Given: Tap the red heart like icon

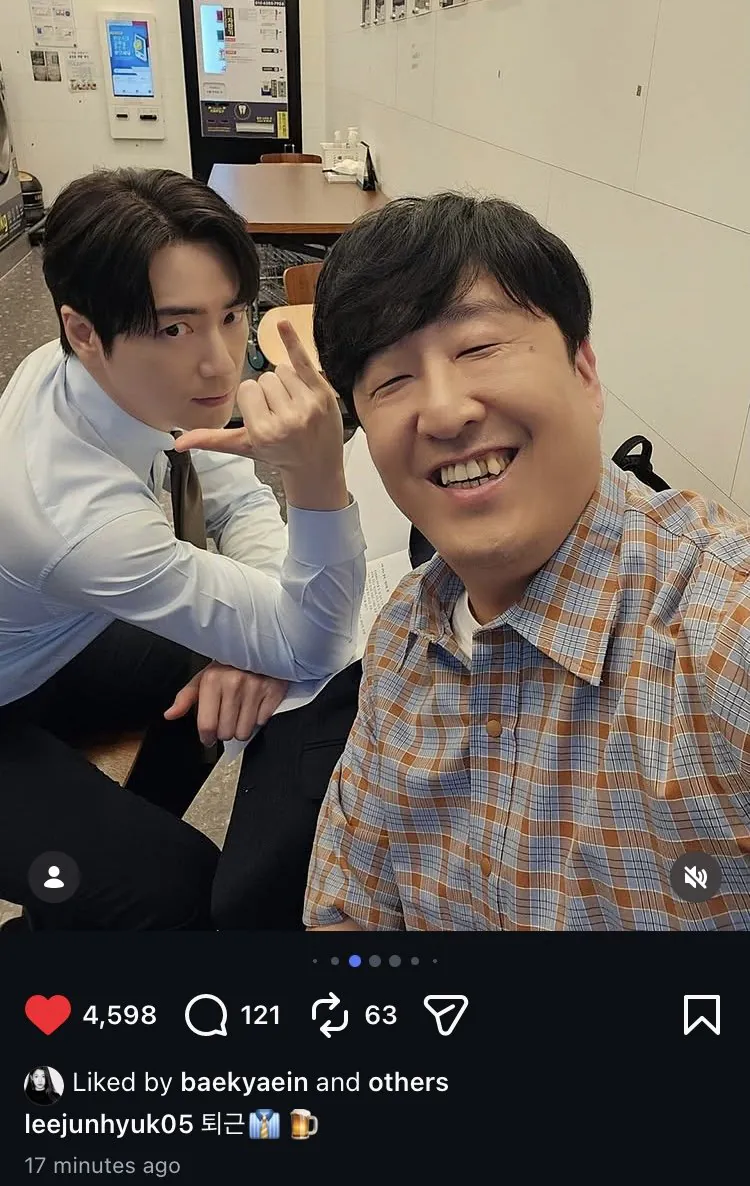Looking at the screenshot, I should coord(48,1014).
